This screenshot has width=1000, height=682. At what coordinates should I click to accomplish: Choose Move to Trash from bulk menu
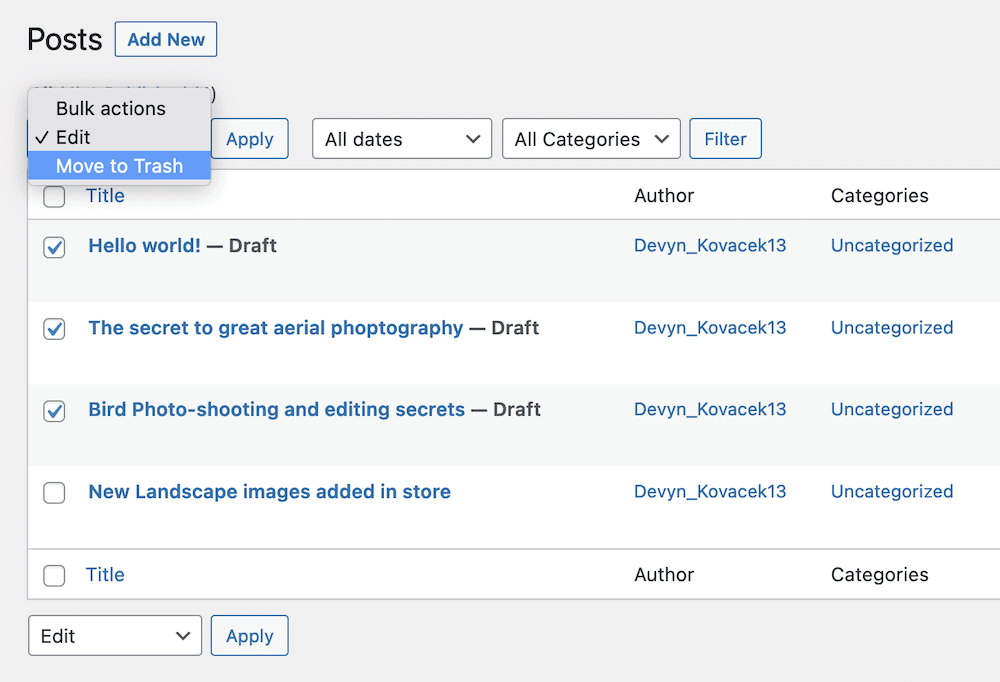pos(119,166)
